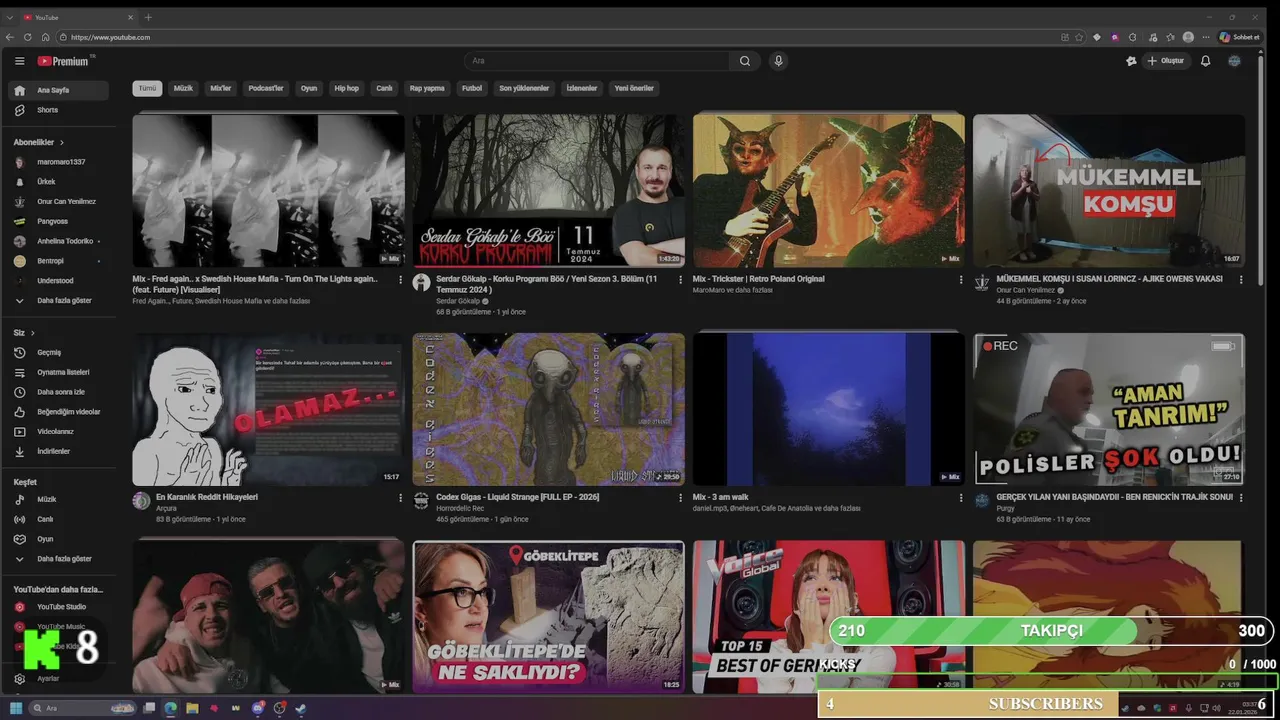1280x720 pixels.
Task: Open options menu for Codex Gigas video
Action: pyautogui.click(x=681, y=498)
